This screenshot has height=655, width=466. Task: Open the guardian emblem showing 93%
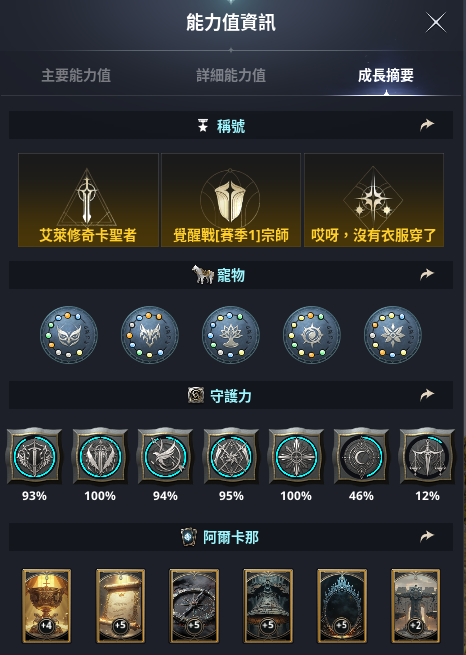point(34,456)
